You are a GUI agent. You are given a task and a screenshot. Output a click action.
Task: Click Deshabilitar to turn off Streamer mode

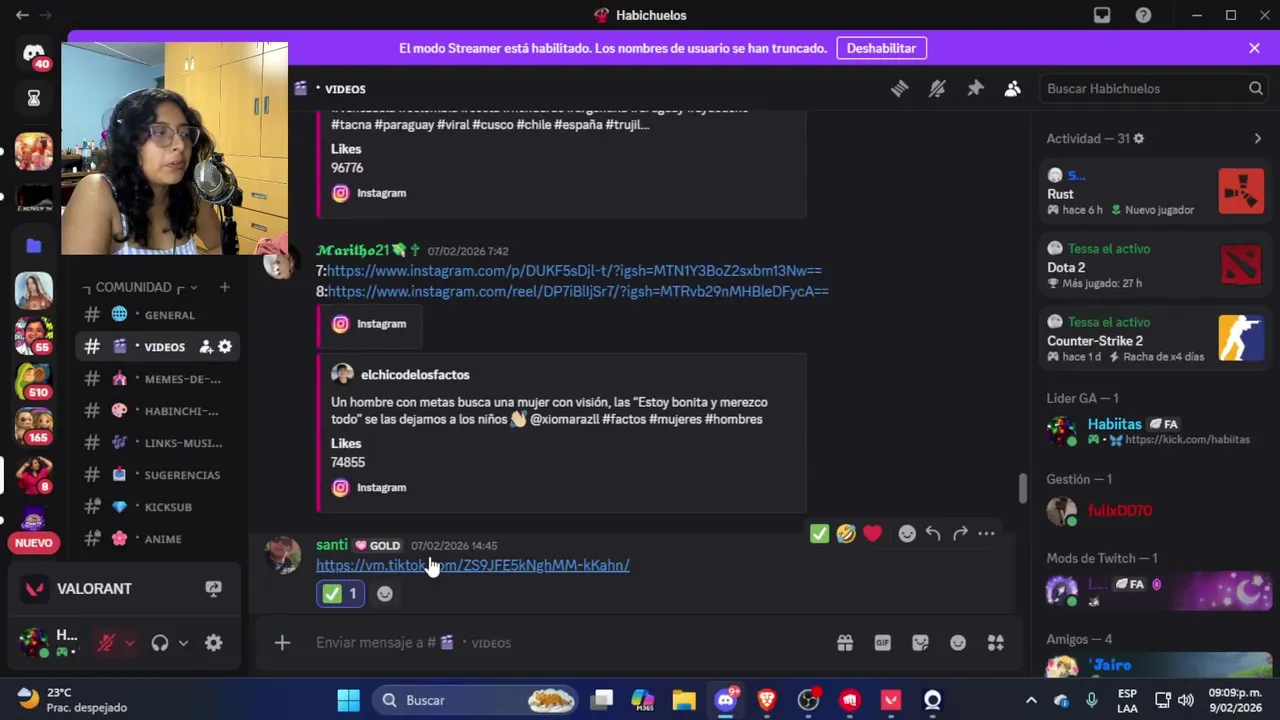[881, 48]
